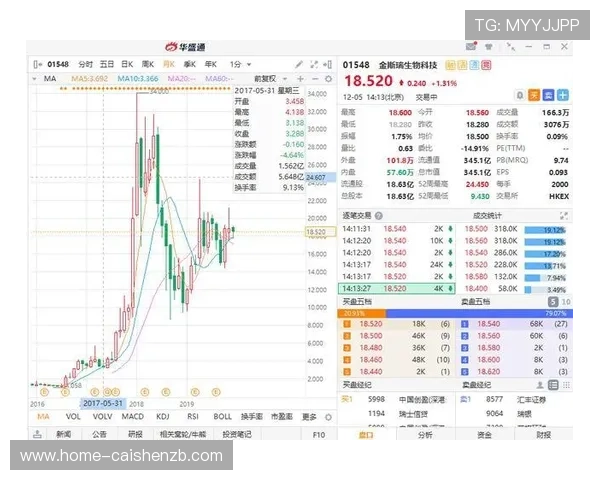Toggle the MACD indicator
600x480 pixels.
point(132,416)
